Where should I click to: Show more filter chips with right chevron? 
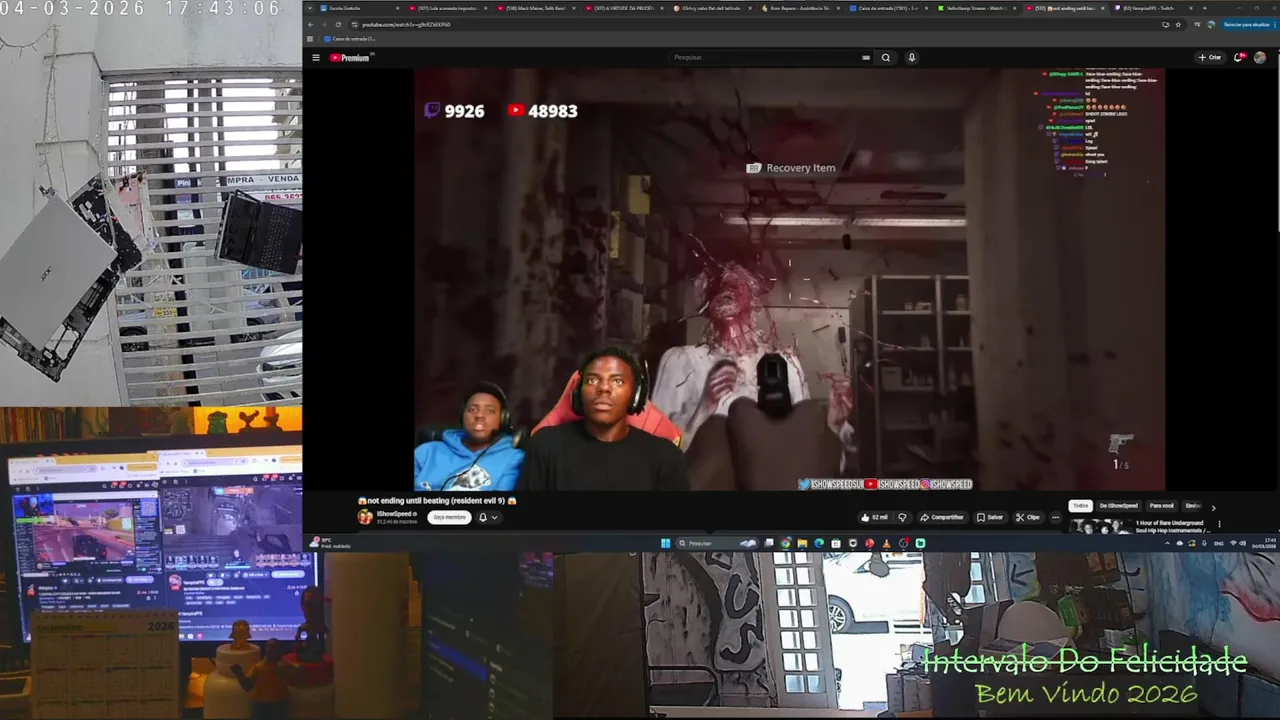pyautogui.click(x=1213, y=507)
